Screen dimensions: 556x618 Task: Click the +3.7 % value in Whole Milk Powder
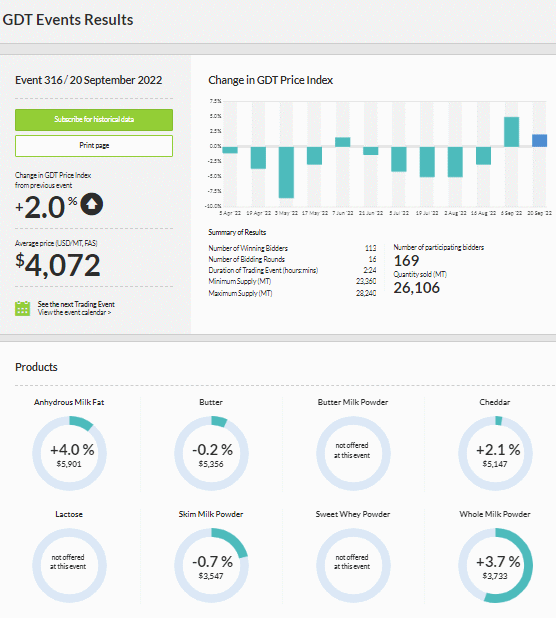498,562
